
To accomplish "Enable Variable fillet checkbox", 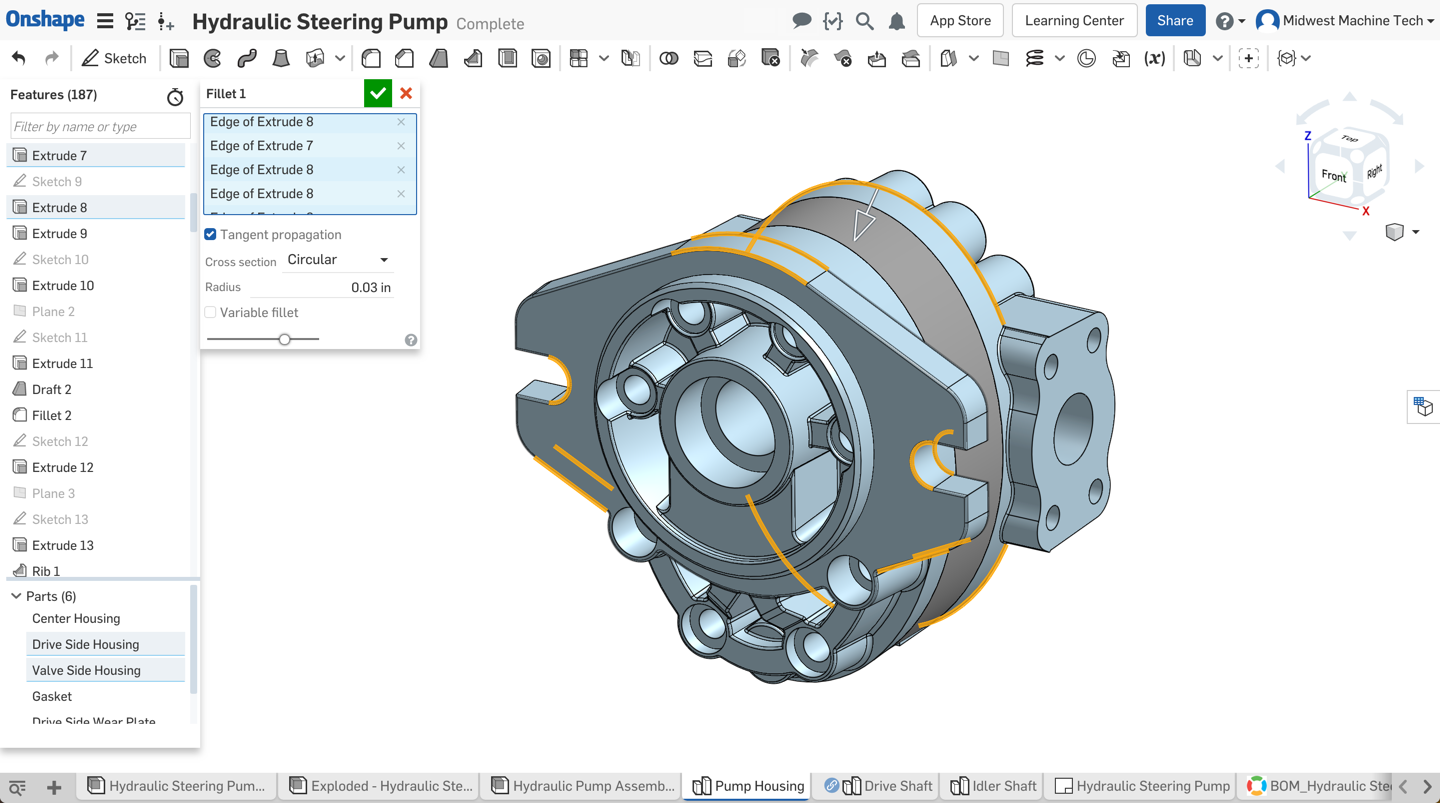I will [210, 313].
